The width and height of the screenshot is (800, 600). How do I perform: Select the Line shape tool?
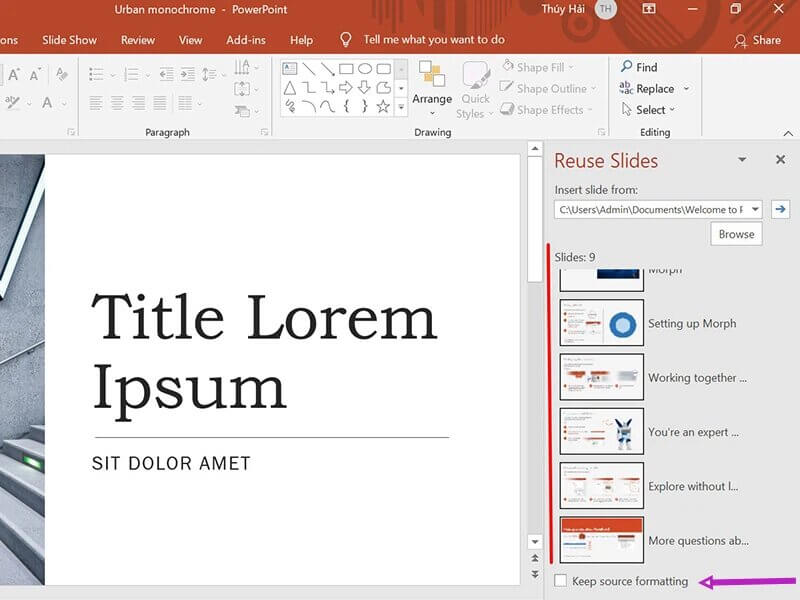click(x=309, y=68)
